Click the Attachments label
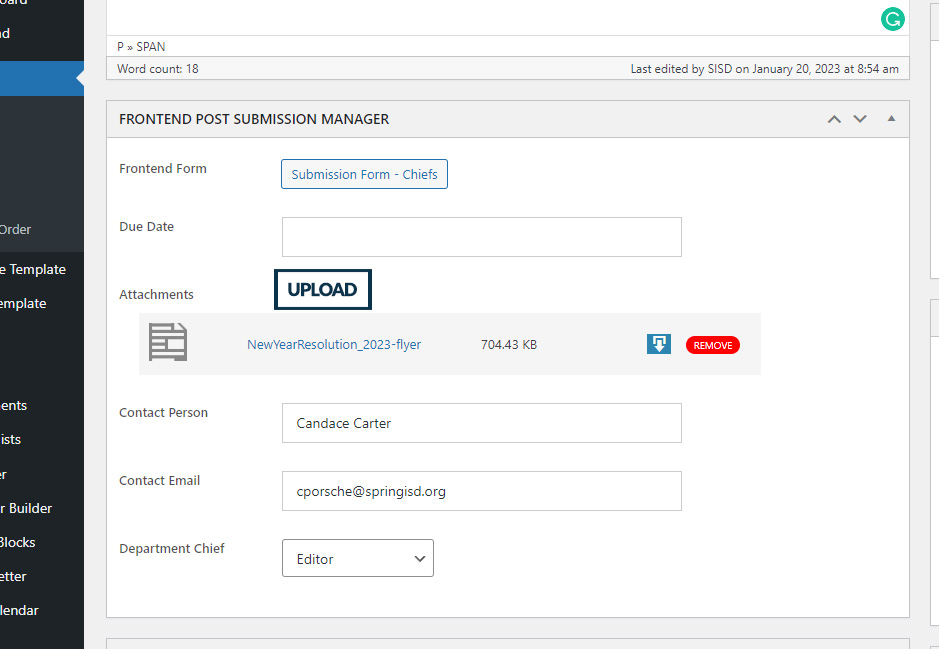This screenshot has width=939, height=649. pos(156,295)
